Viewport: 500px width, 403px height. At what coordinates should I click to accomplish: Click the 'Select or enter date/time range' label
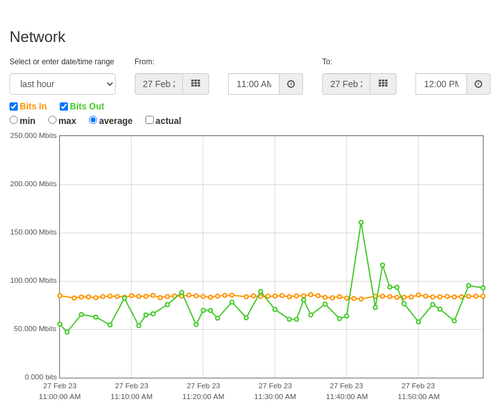pyautogui.click(x=62, y=62)
